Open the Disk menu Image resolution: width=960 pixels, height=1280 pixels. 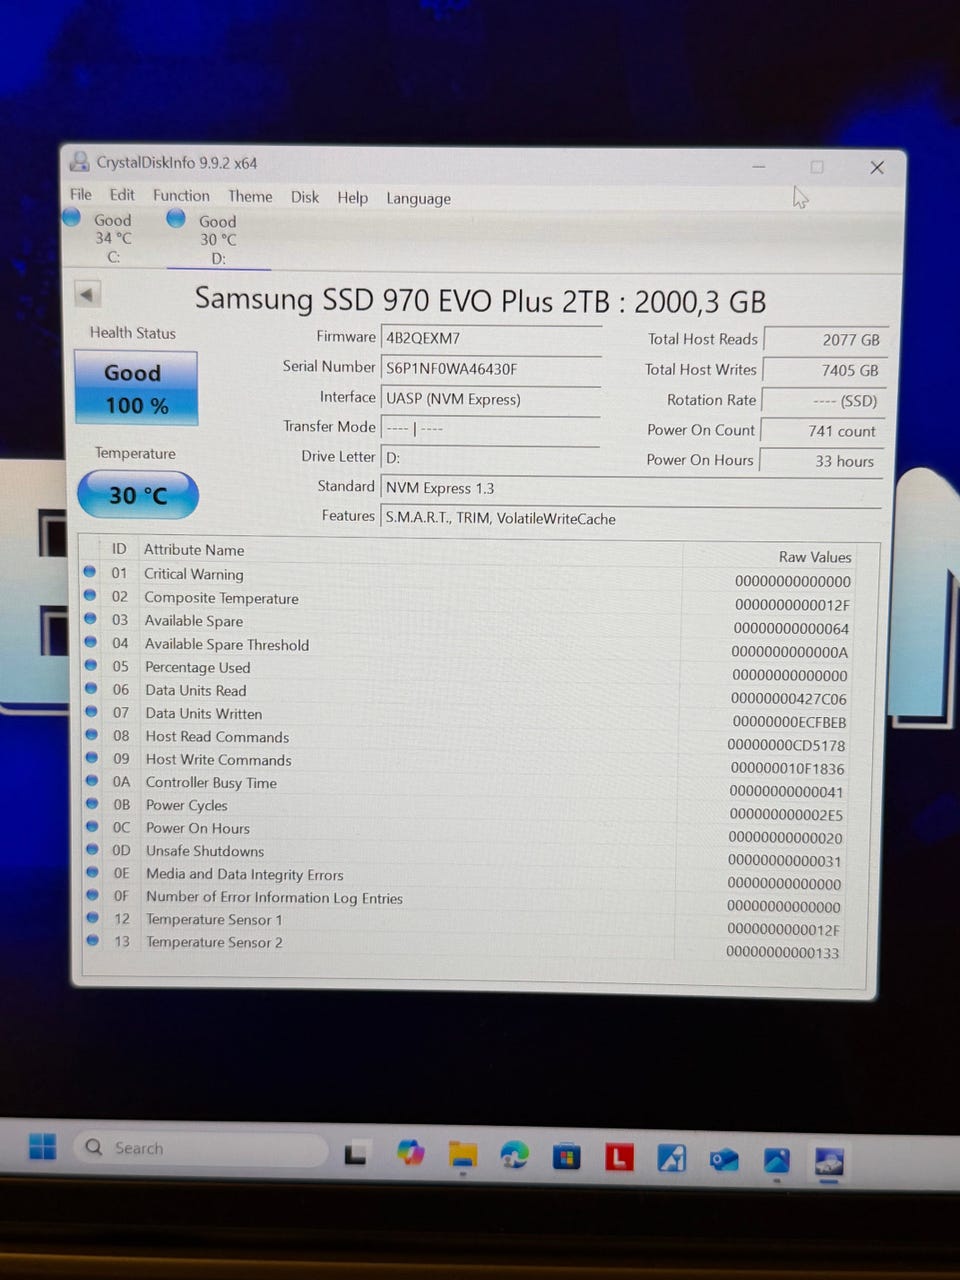pos(305,197)
